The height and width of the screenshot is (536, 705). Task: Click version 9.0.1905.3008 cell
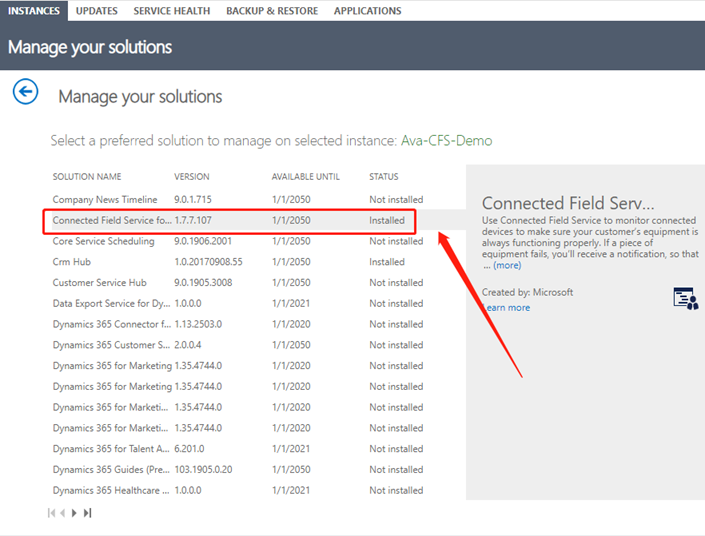point(203,283)
